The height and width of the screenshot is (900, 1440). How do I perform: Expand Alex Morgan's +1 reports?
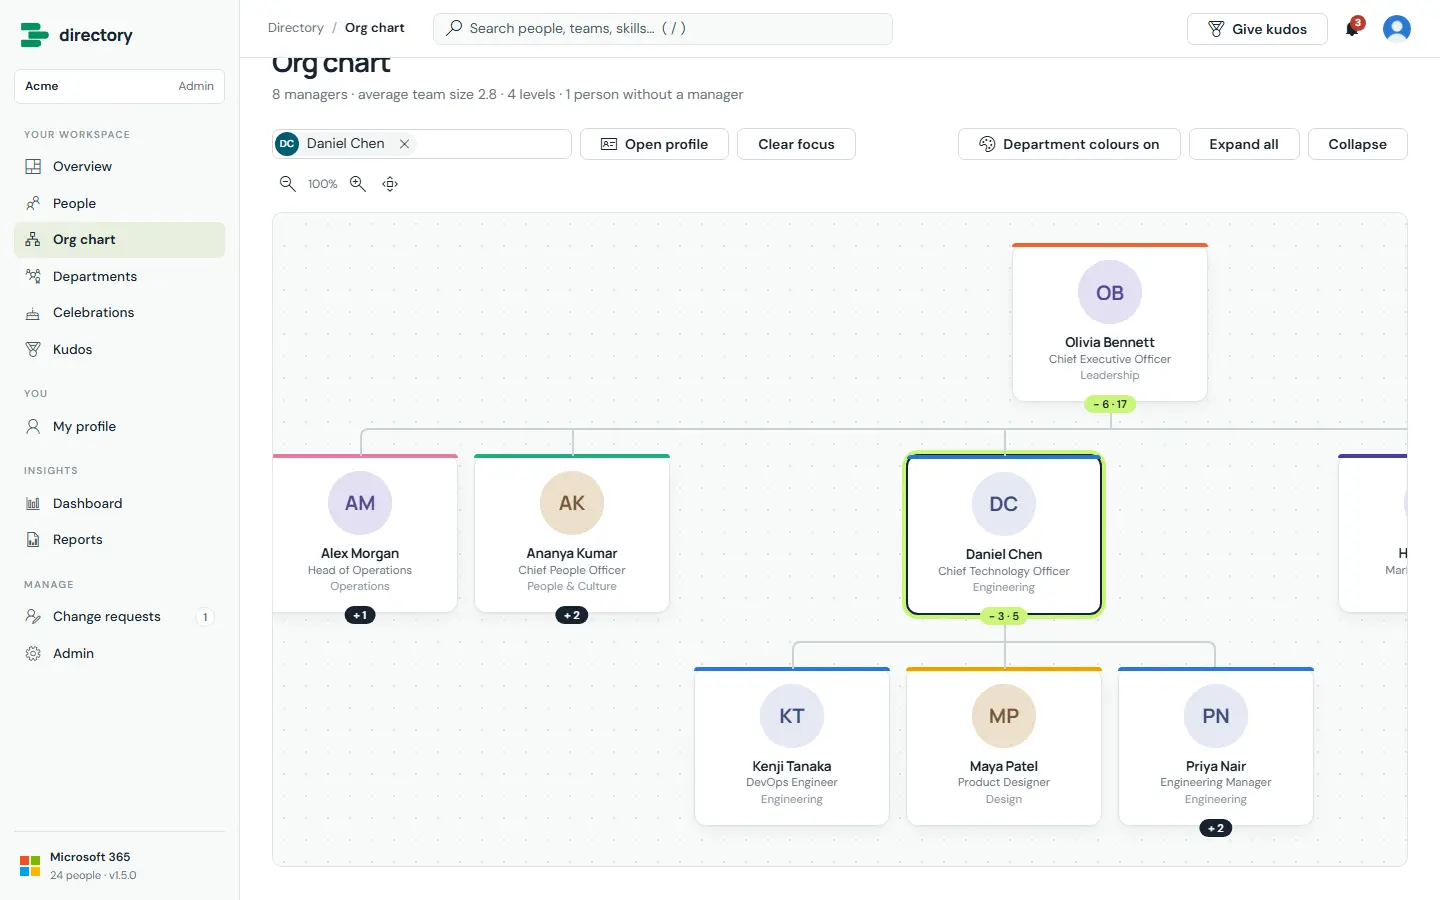(360, 615)
